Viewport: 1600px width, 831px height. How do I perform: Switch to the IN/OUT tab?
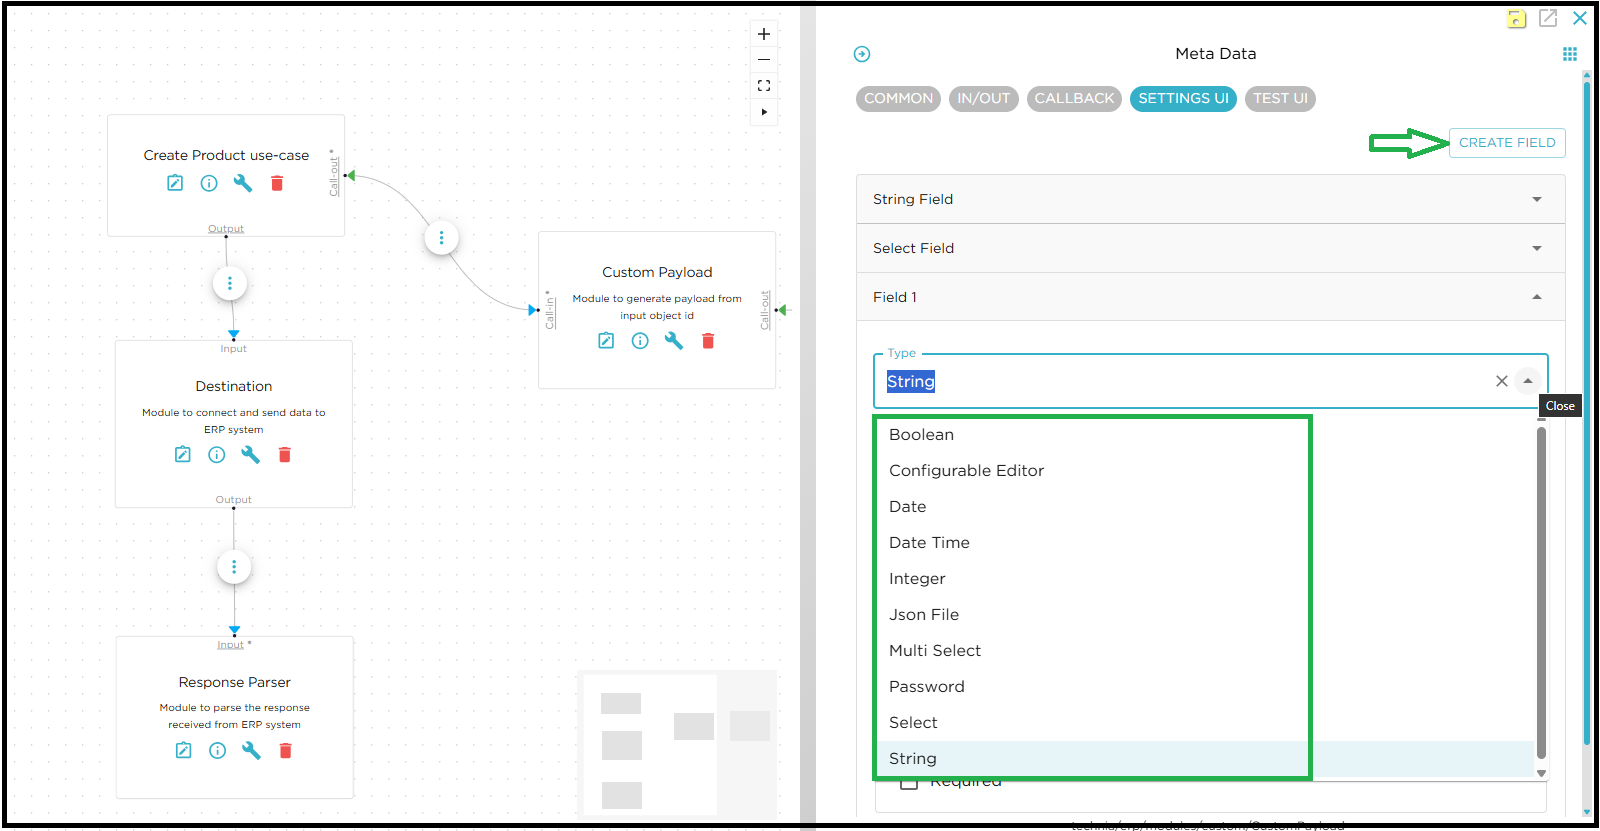tap(983, 98)
